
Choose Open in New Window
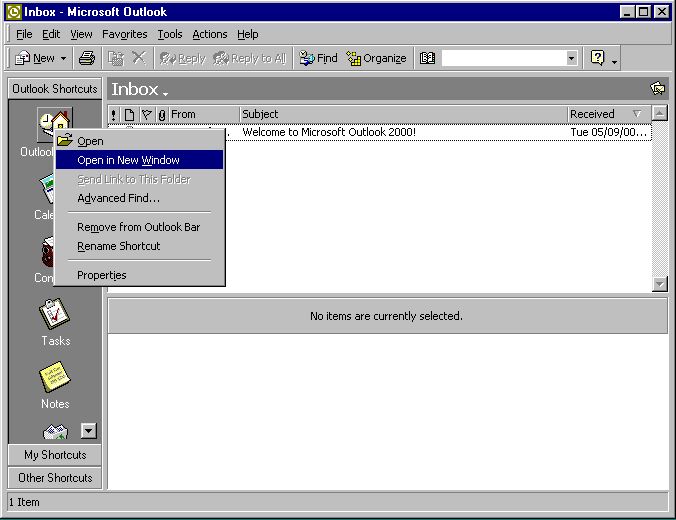tap(139, 160)
